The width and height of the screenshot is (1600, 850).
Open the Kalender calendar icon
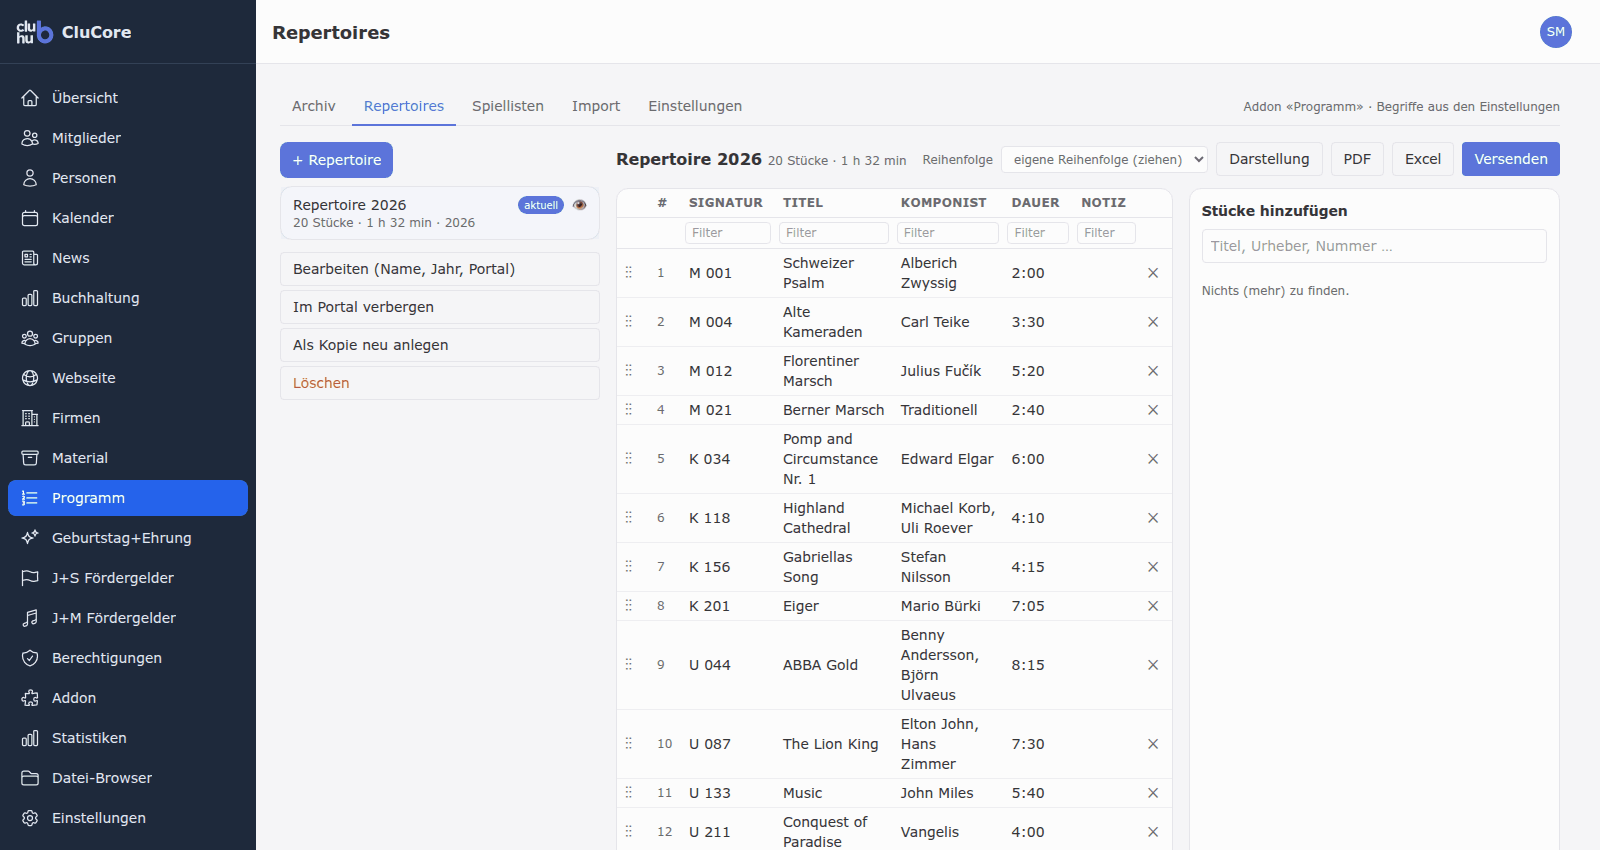(30, 218)
